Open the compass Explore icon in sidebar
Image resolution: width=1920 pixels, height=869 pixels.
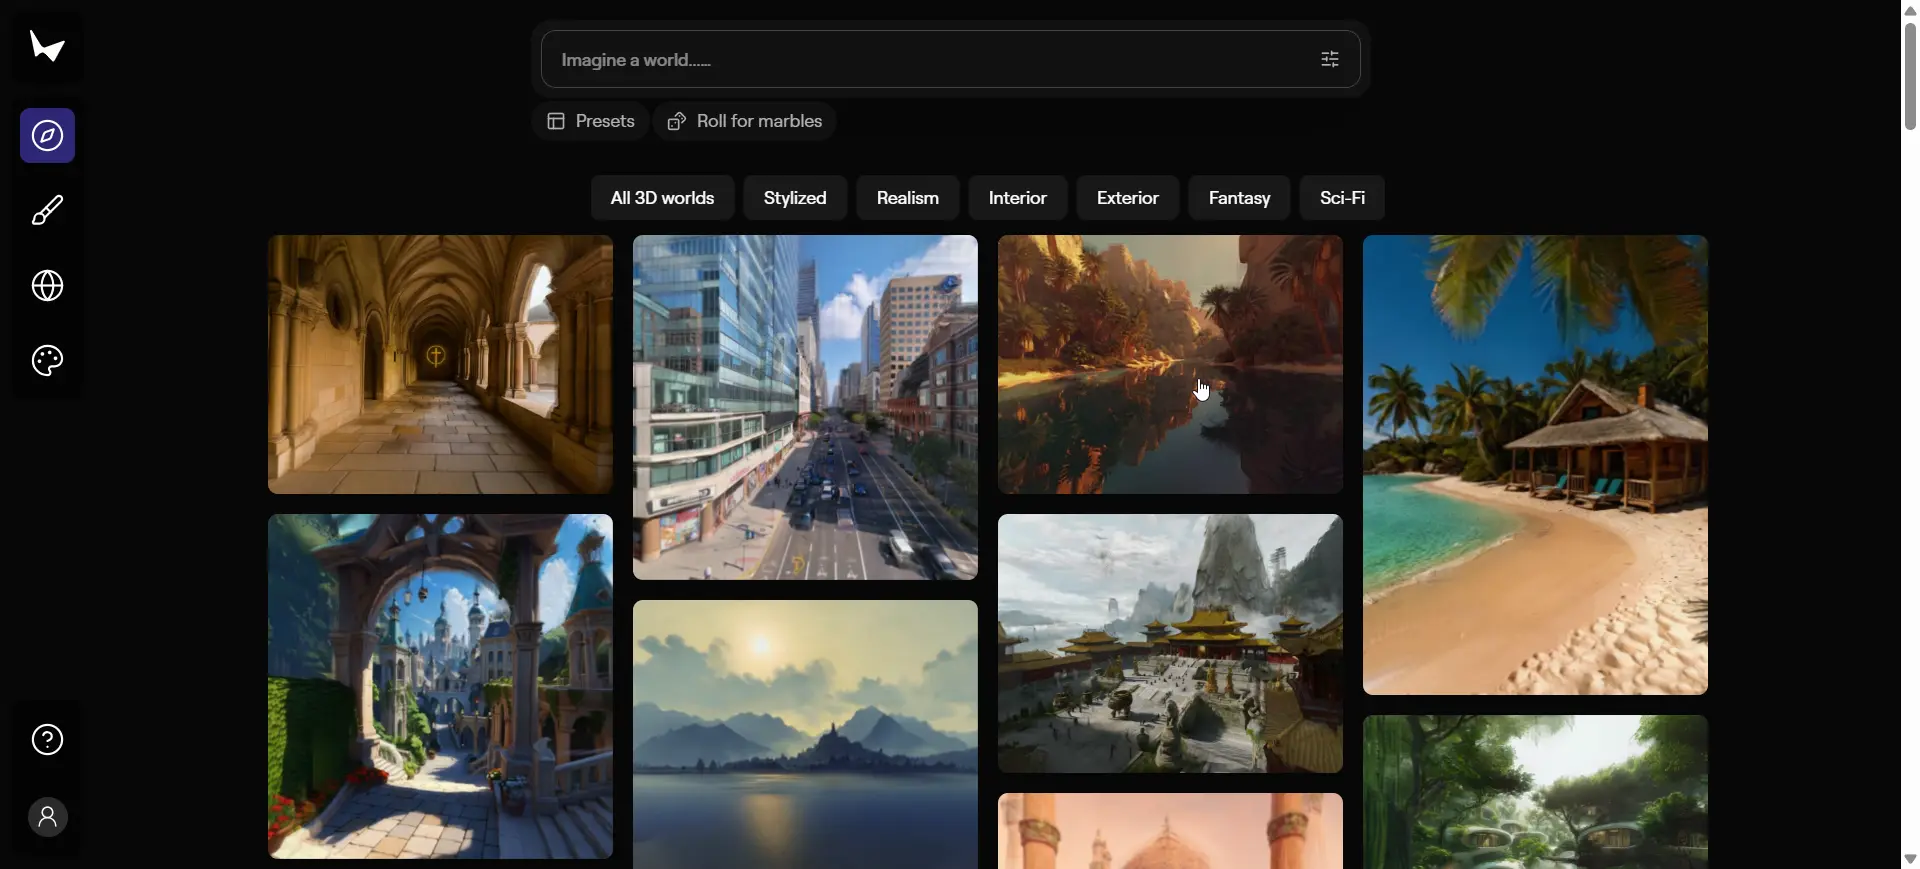pos(47,136)
